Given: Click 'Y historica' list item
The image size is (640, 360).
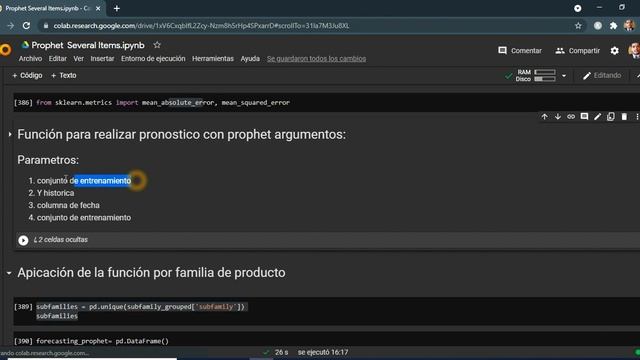Looking at the screenshot, I should pyautogui.click(x=56, y=193).
